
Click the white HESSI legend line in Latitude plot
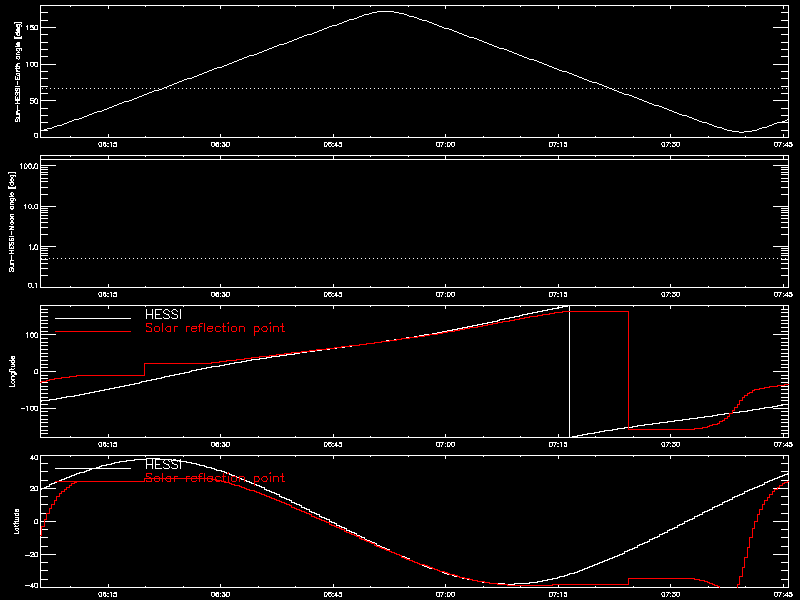pyautogui.click(x=93, y=468)
